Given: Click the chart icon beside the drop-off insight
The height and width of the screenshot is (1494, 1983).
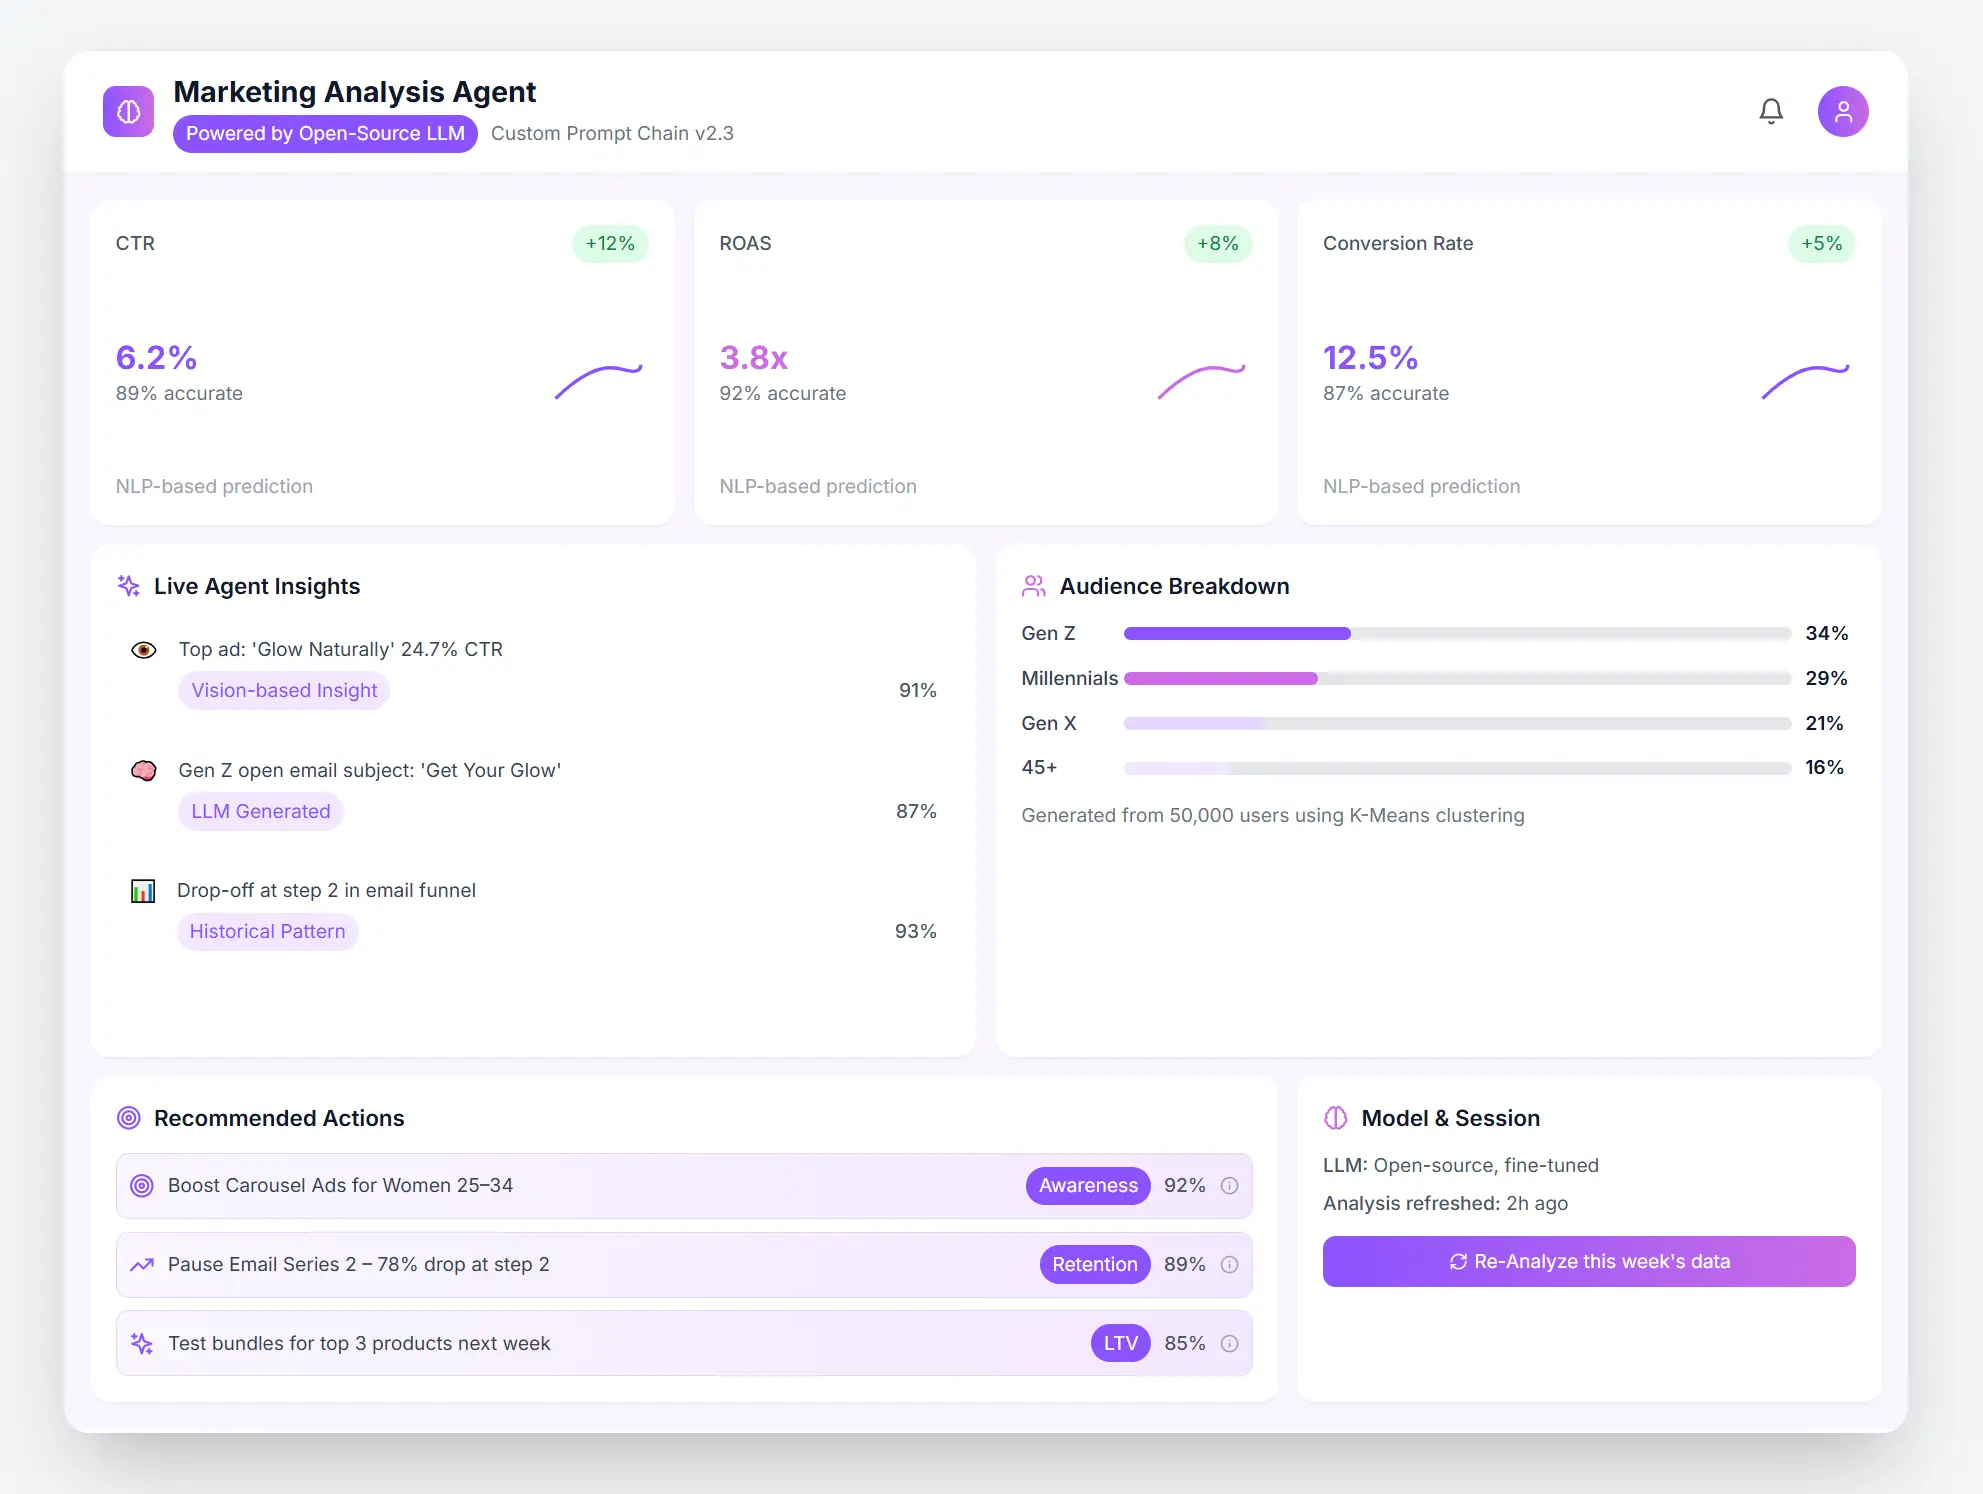Looking at the screenshot, I should tap(143, 890).
